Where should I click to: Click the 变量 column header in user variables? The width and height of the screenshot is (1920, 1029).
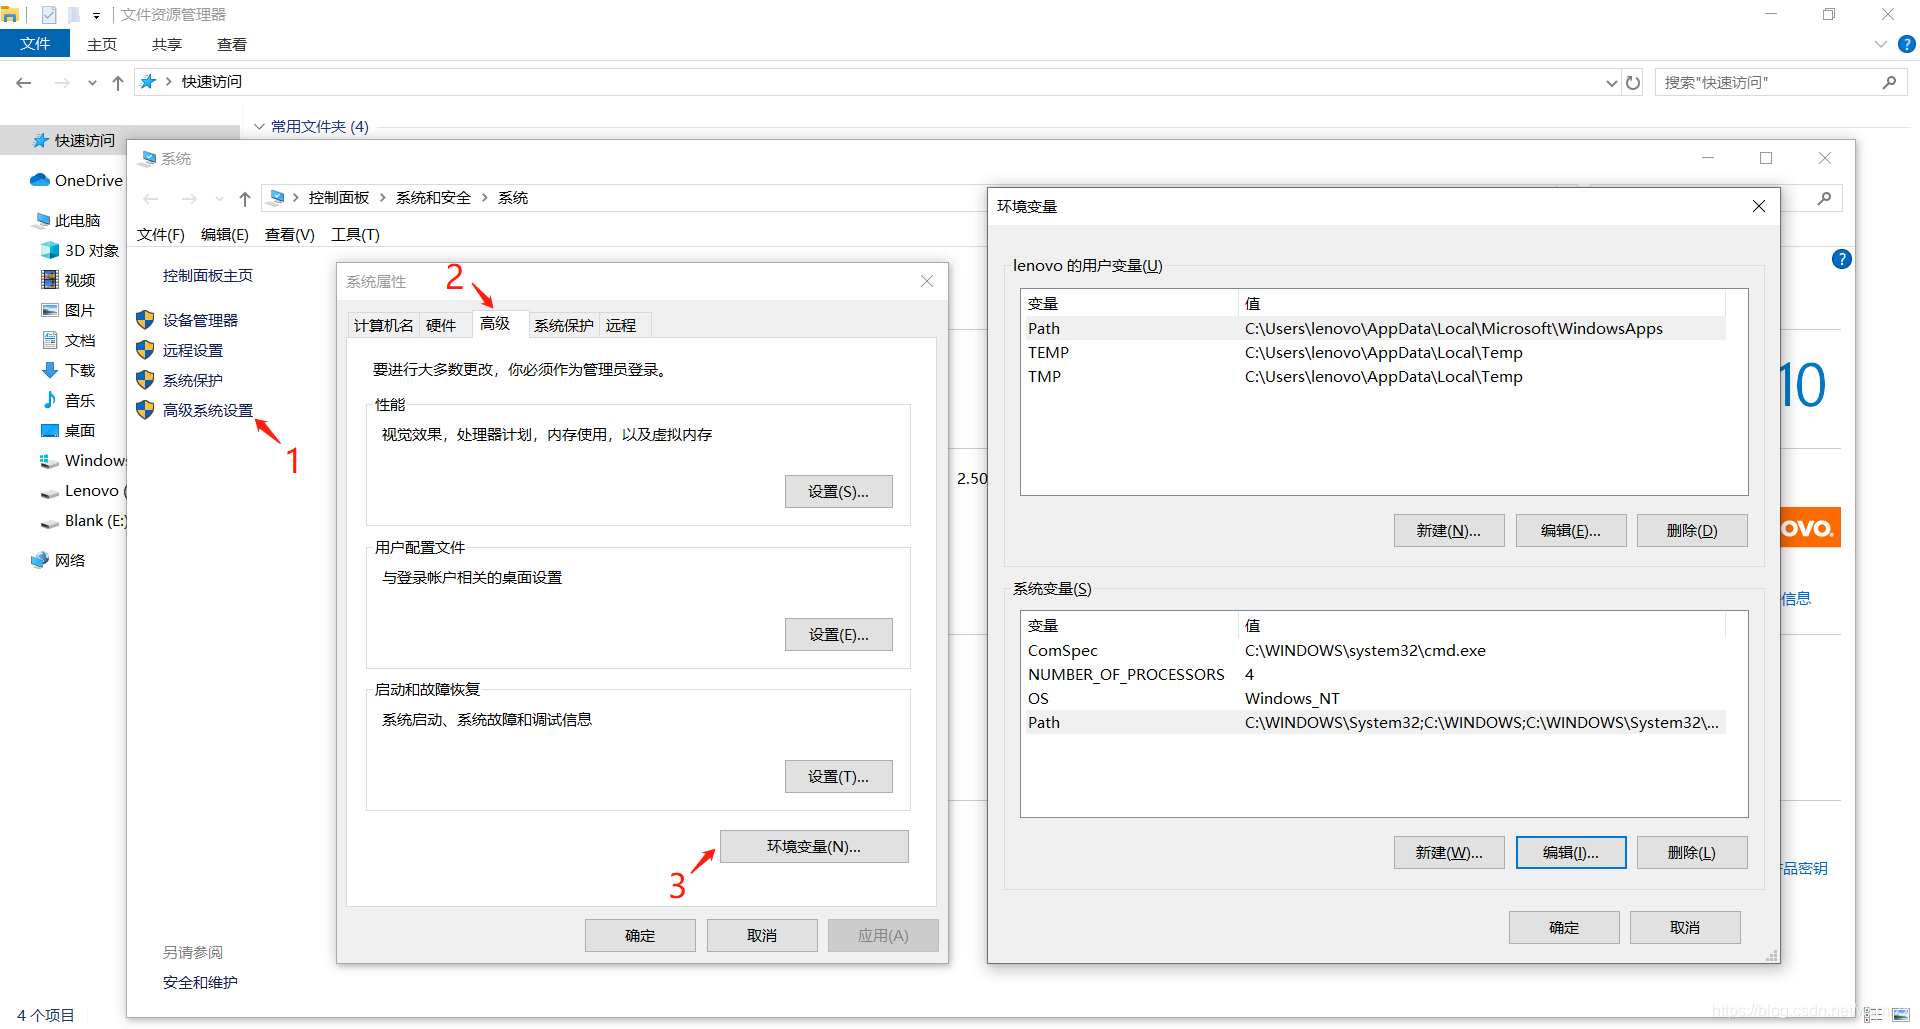[1130, 303]
